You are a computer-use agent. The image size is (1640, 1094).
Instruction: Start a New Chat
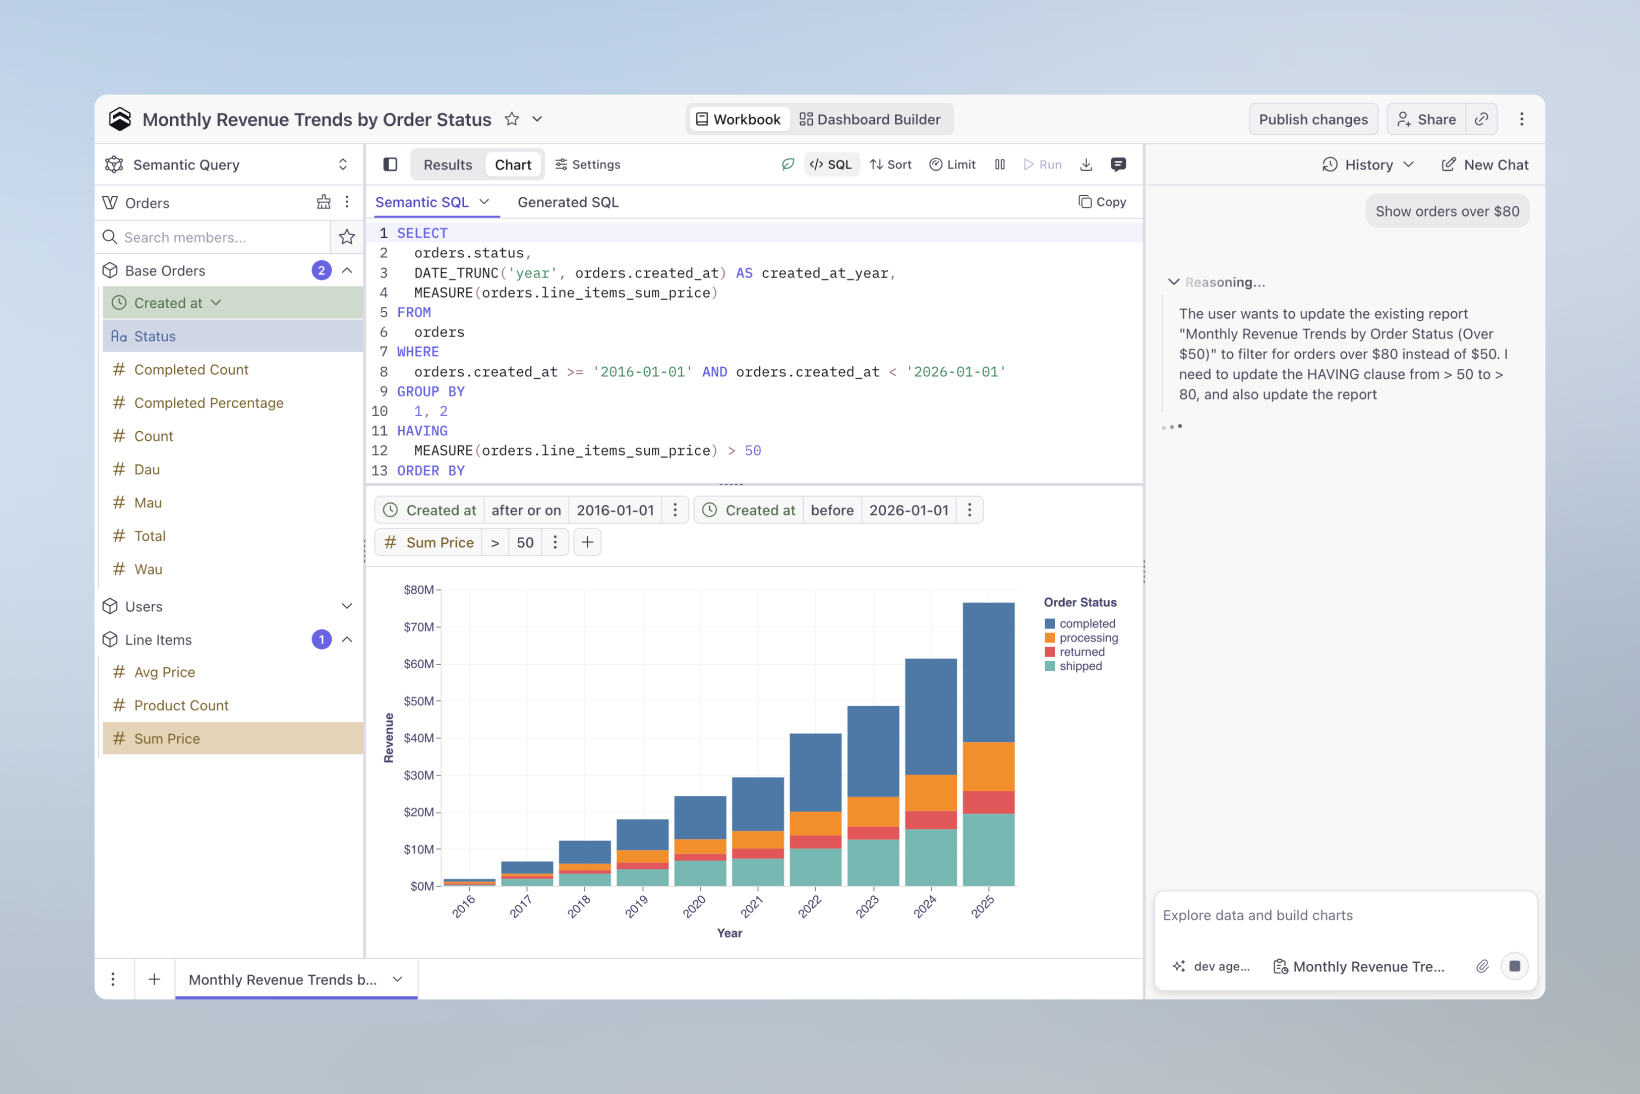1485,164
